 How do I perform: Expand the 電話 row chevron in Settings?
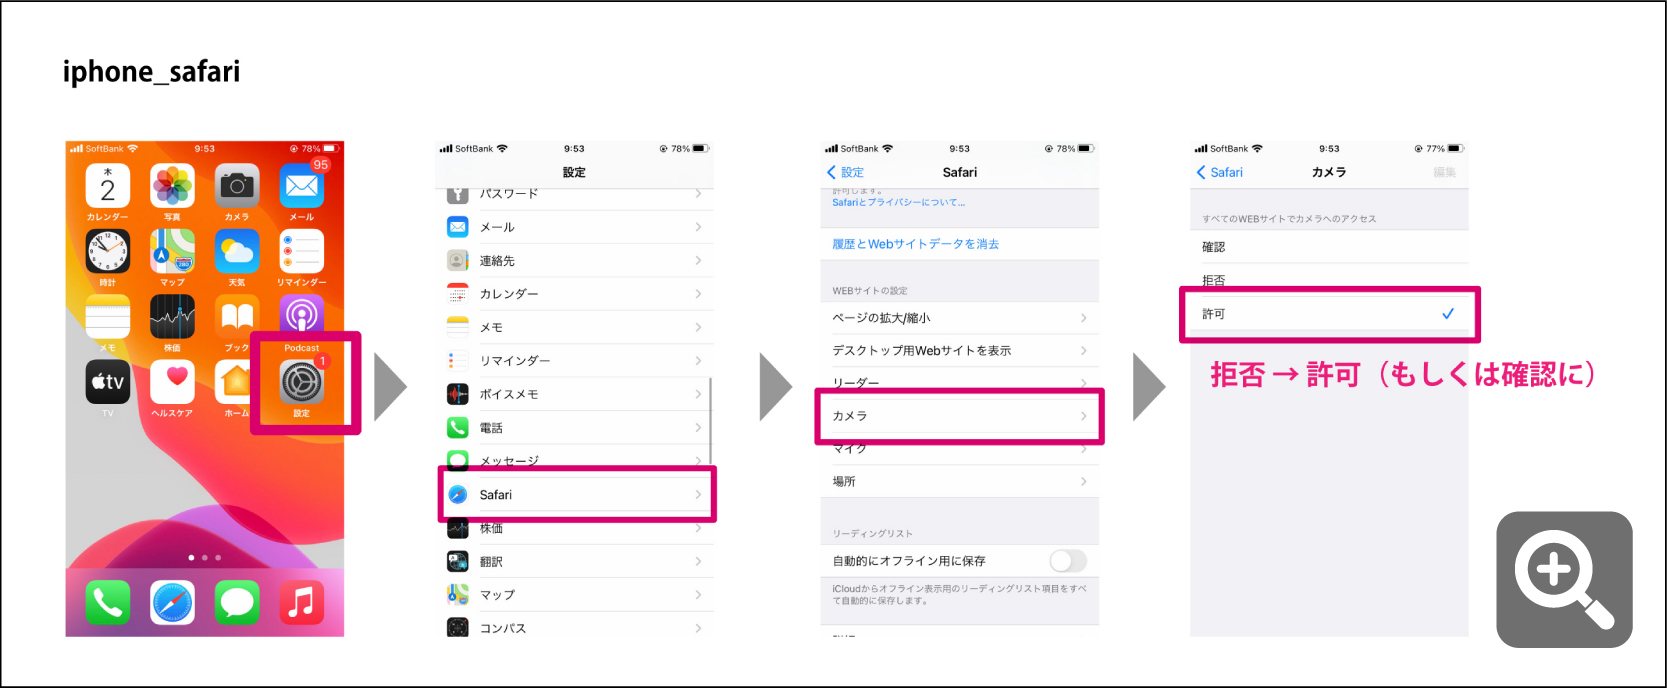[x=698, y=427]
